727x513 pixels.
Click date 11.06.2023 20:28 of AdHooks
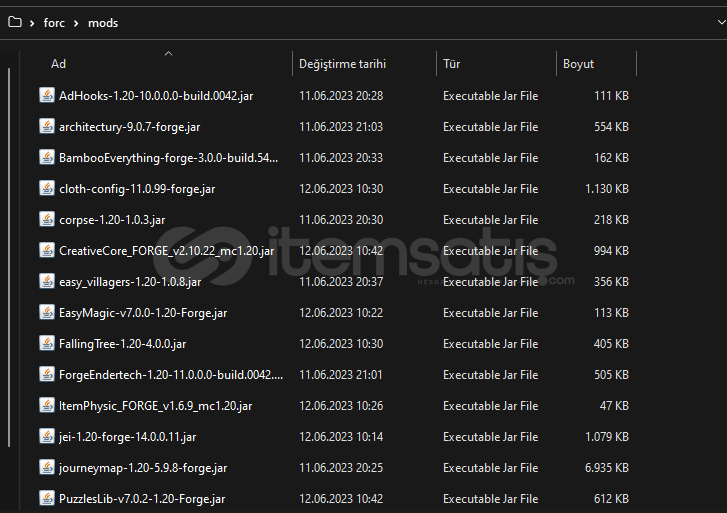(341, 96)
